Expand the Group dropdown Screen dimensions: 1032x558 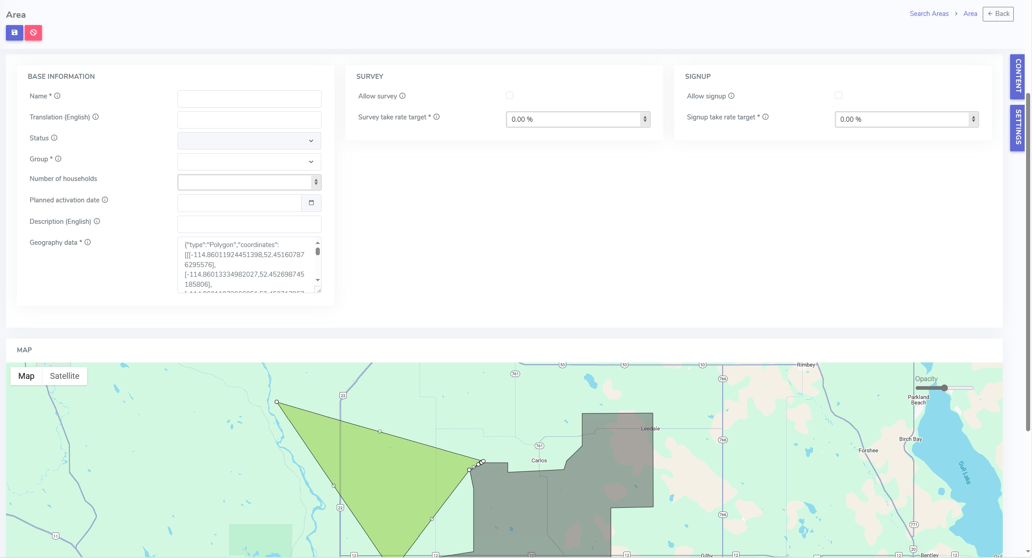tap(249, 161)
